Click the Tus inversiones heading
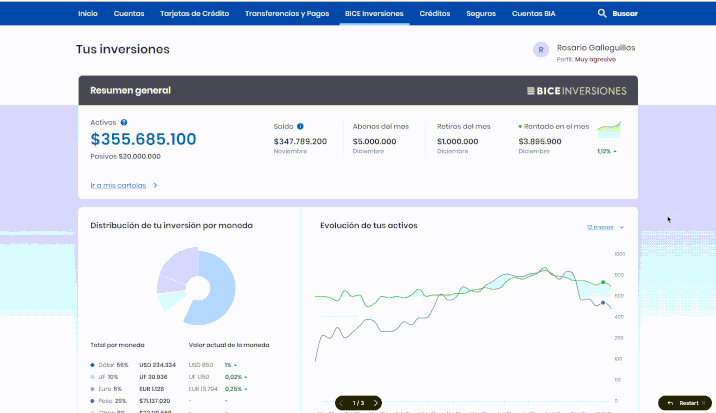Viewport: 716px width, 413px height. click(x=123, y=49)
